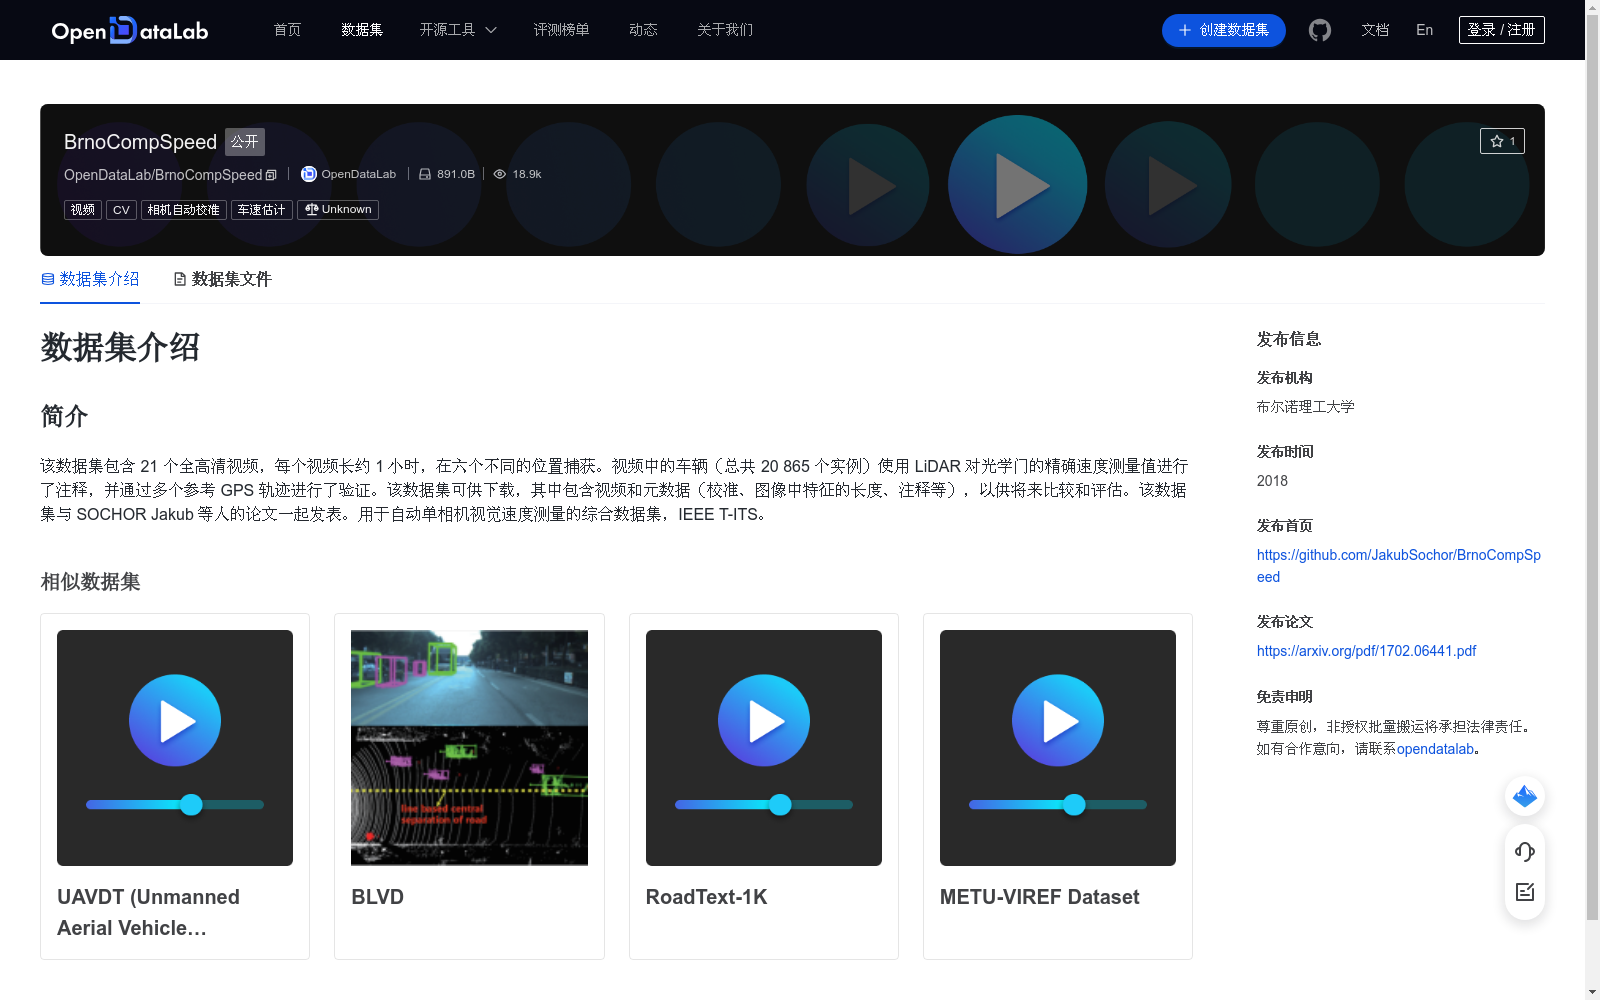Click the 视频 tag

83,210
